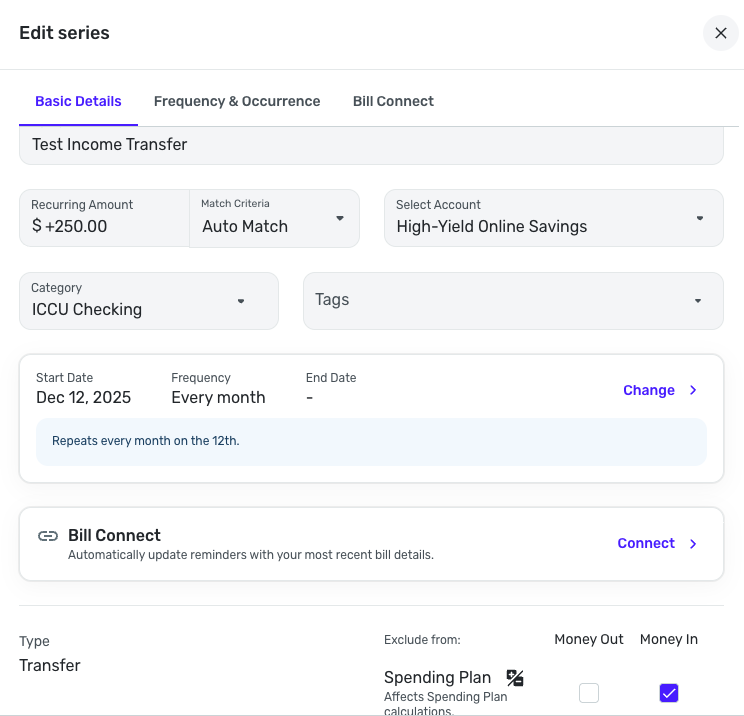Switch to Frequency & Occurrence tab
The width and height of the screenshot is (744, 716).
(x=237, y=101)
